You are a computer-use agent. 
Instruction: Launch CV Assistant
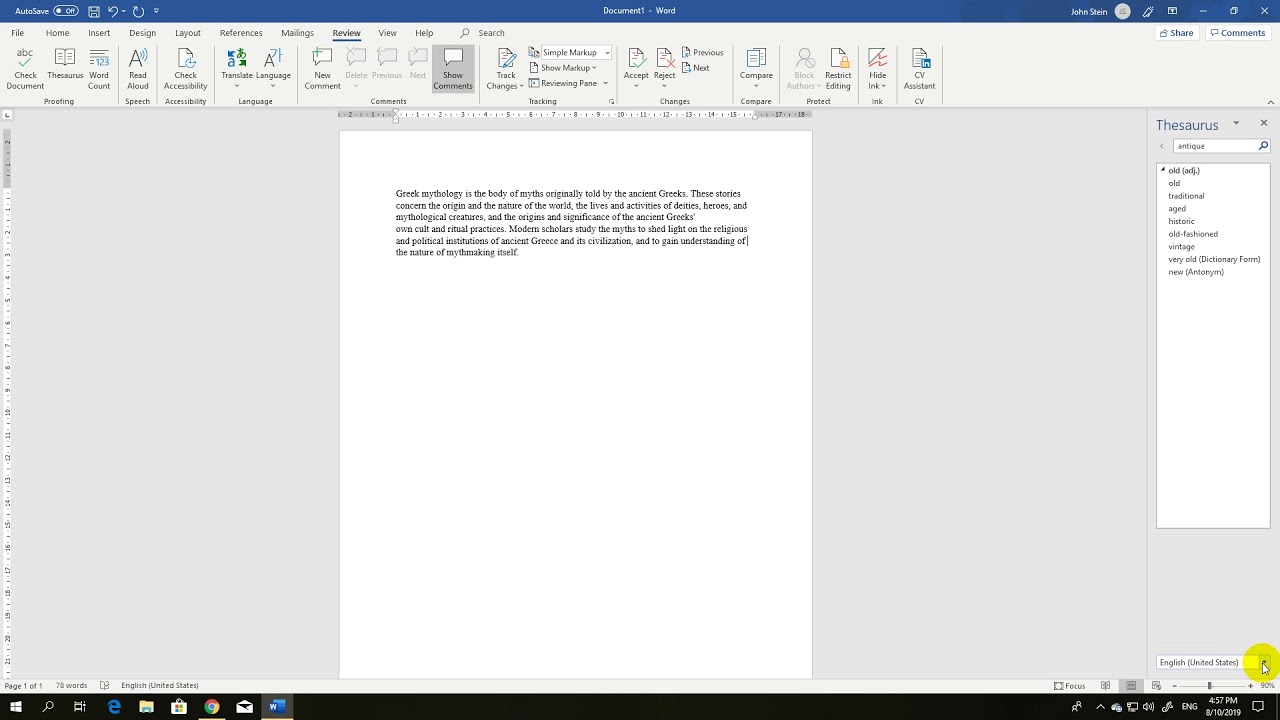point(919,69)
